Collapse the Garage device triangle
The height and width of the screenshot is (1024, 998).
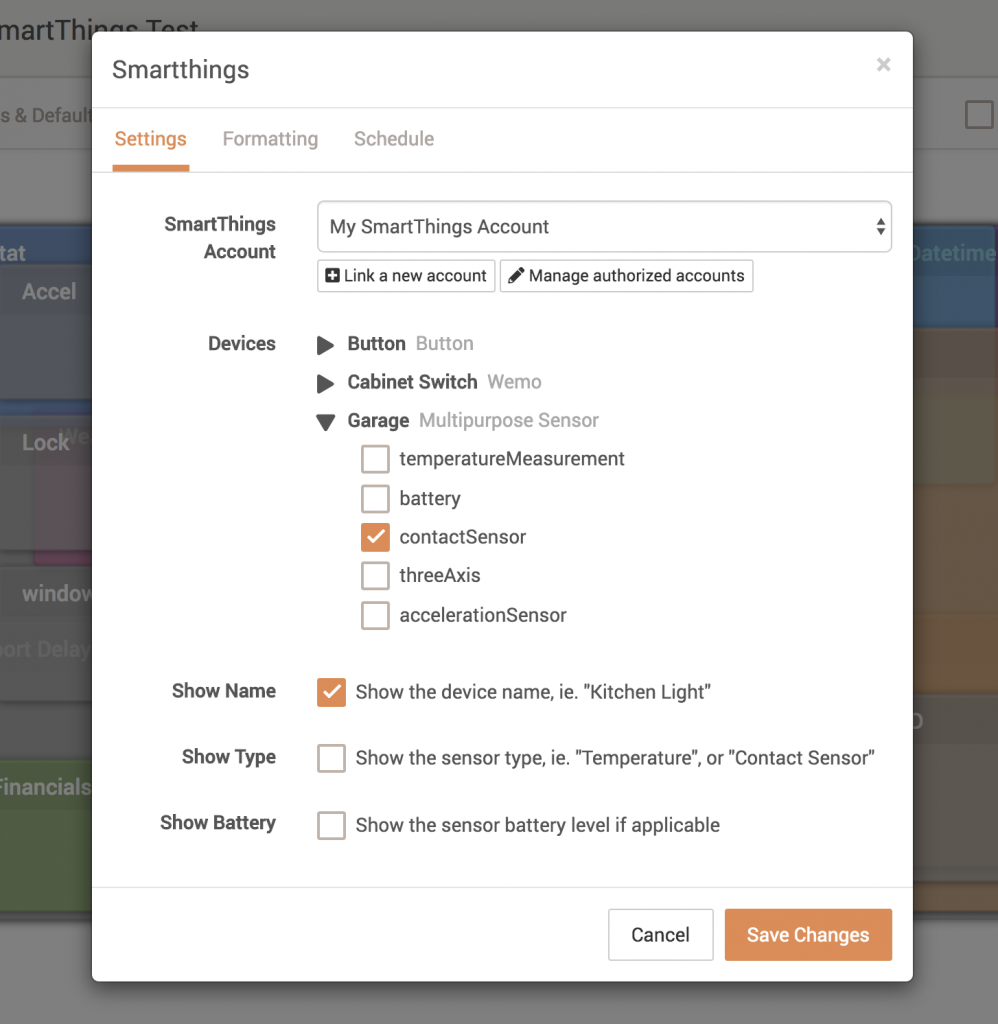325,422
